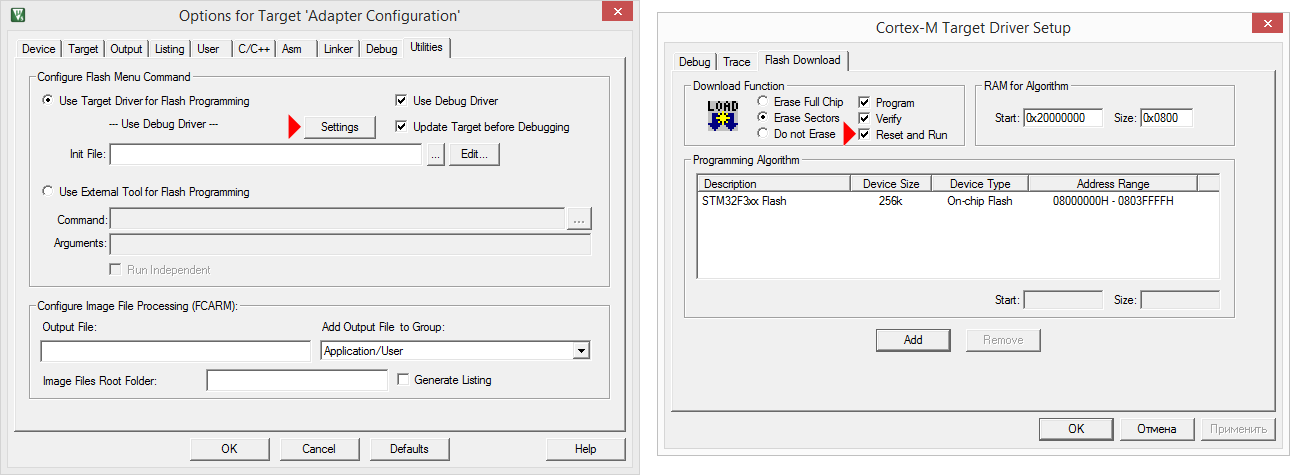The height and width of the screenshot is (475, 1290).
Task: Switch to the C/C++ tab
Action: [x=252, y=49]
